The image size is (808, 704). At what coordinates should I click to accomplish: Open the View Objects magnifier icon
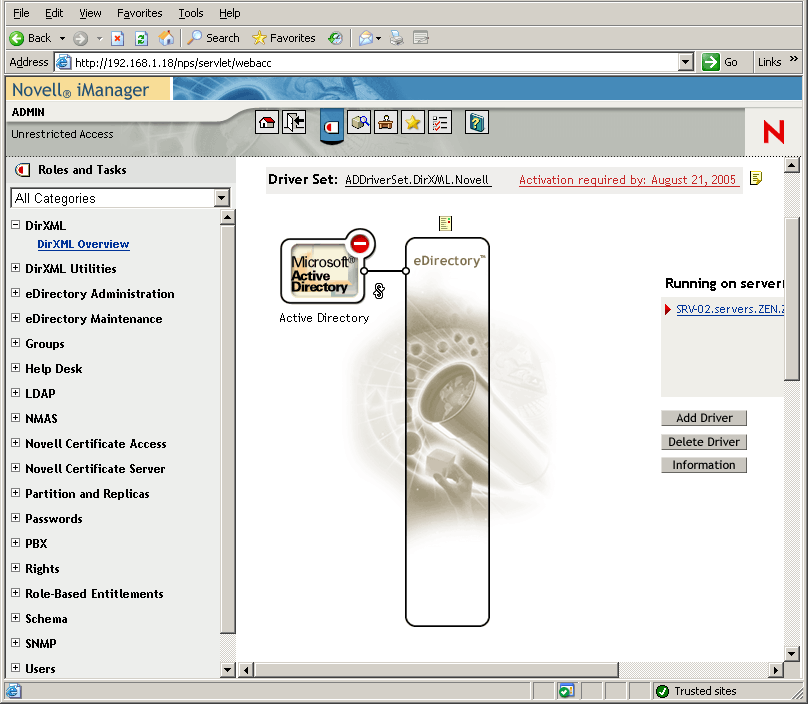[x=359, y=122]
